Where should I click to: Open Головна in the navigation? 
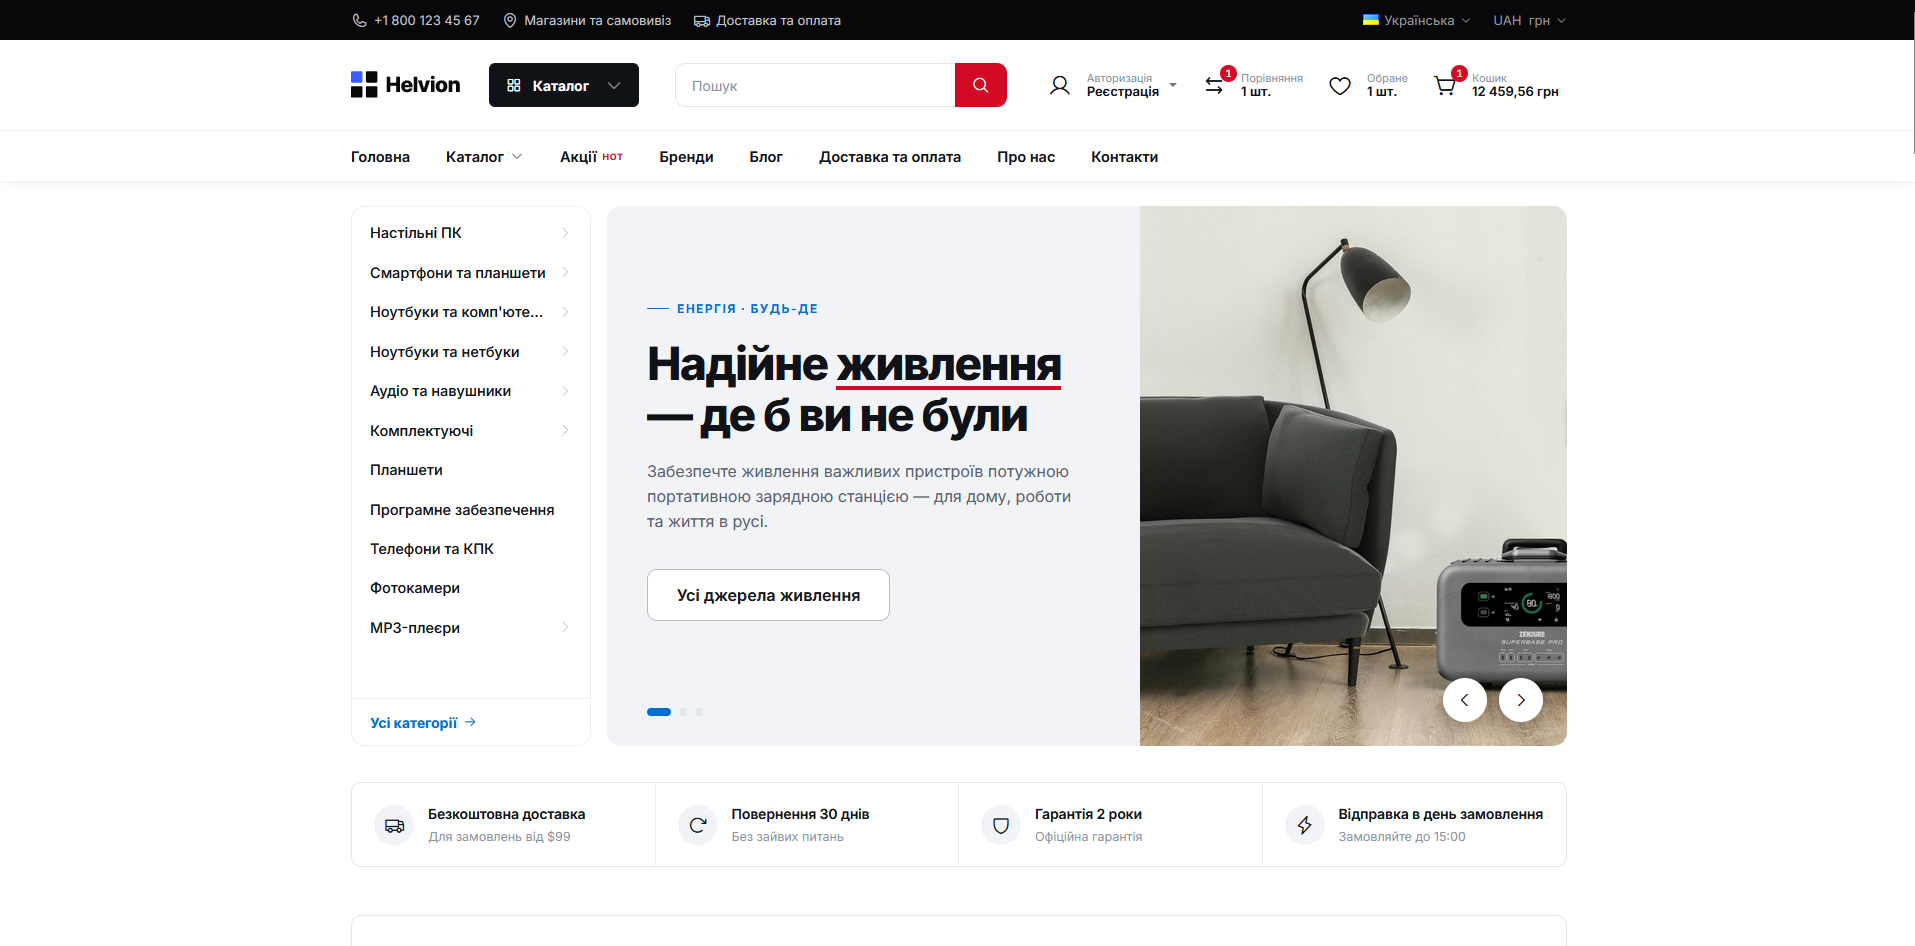[x=380, y=157]
